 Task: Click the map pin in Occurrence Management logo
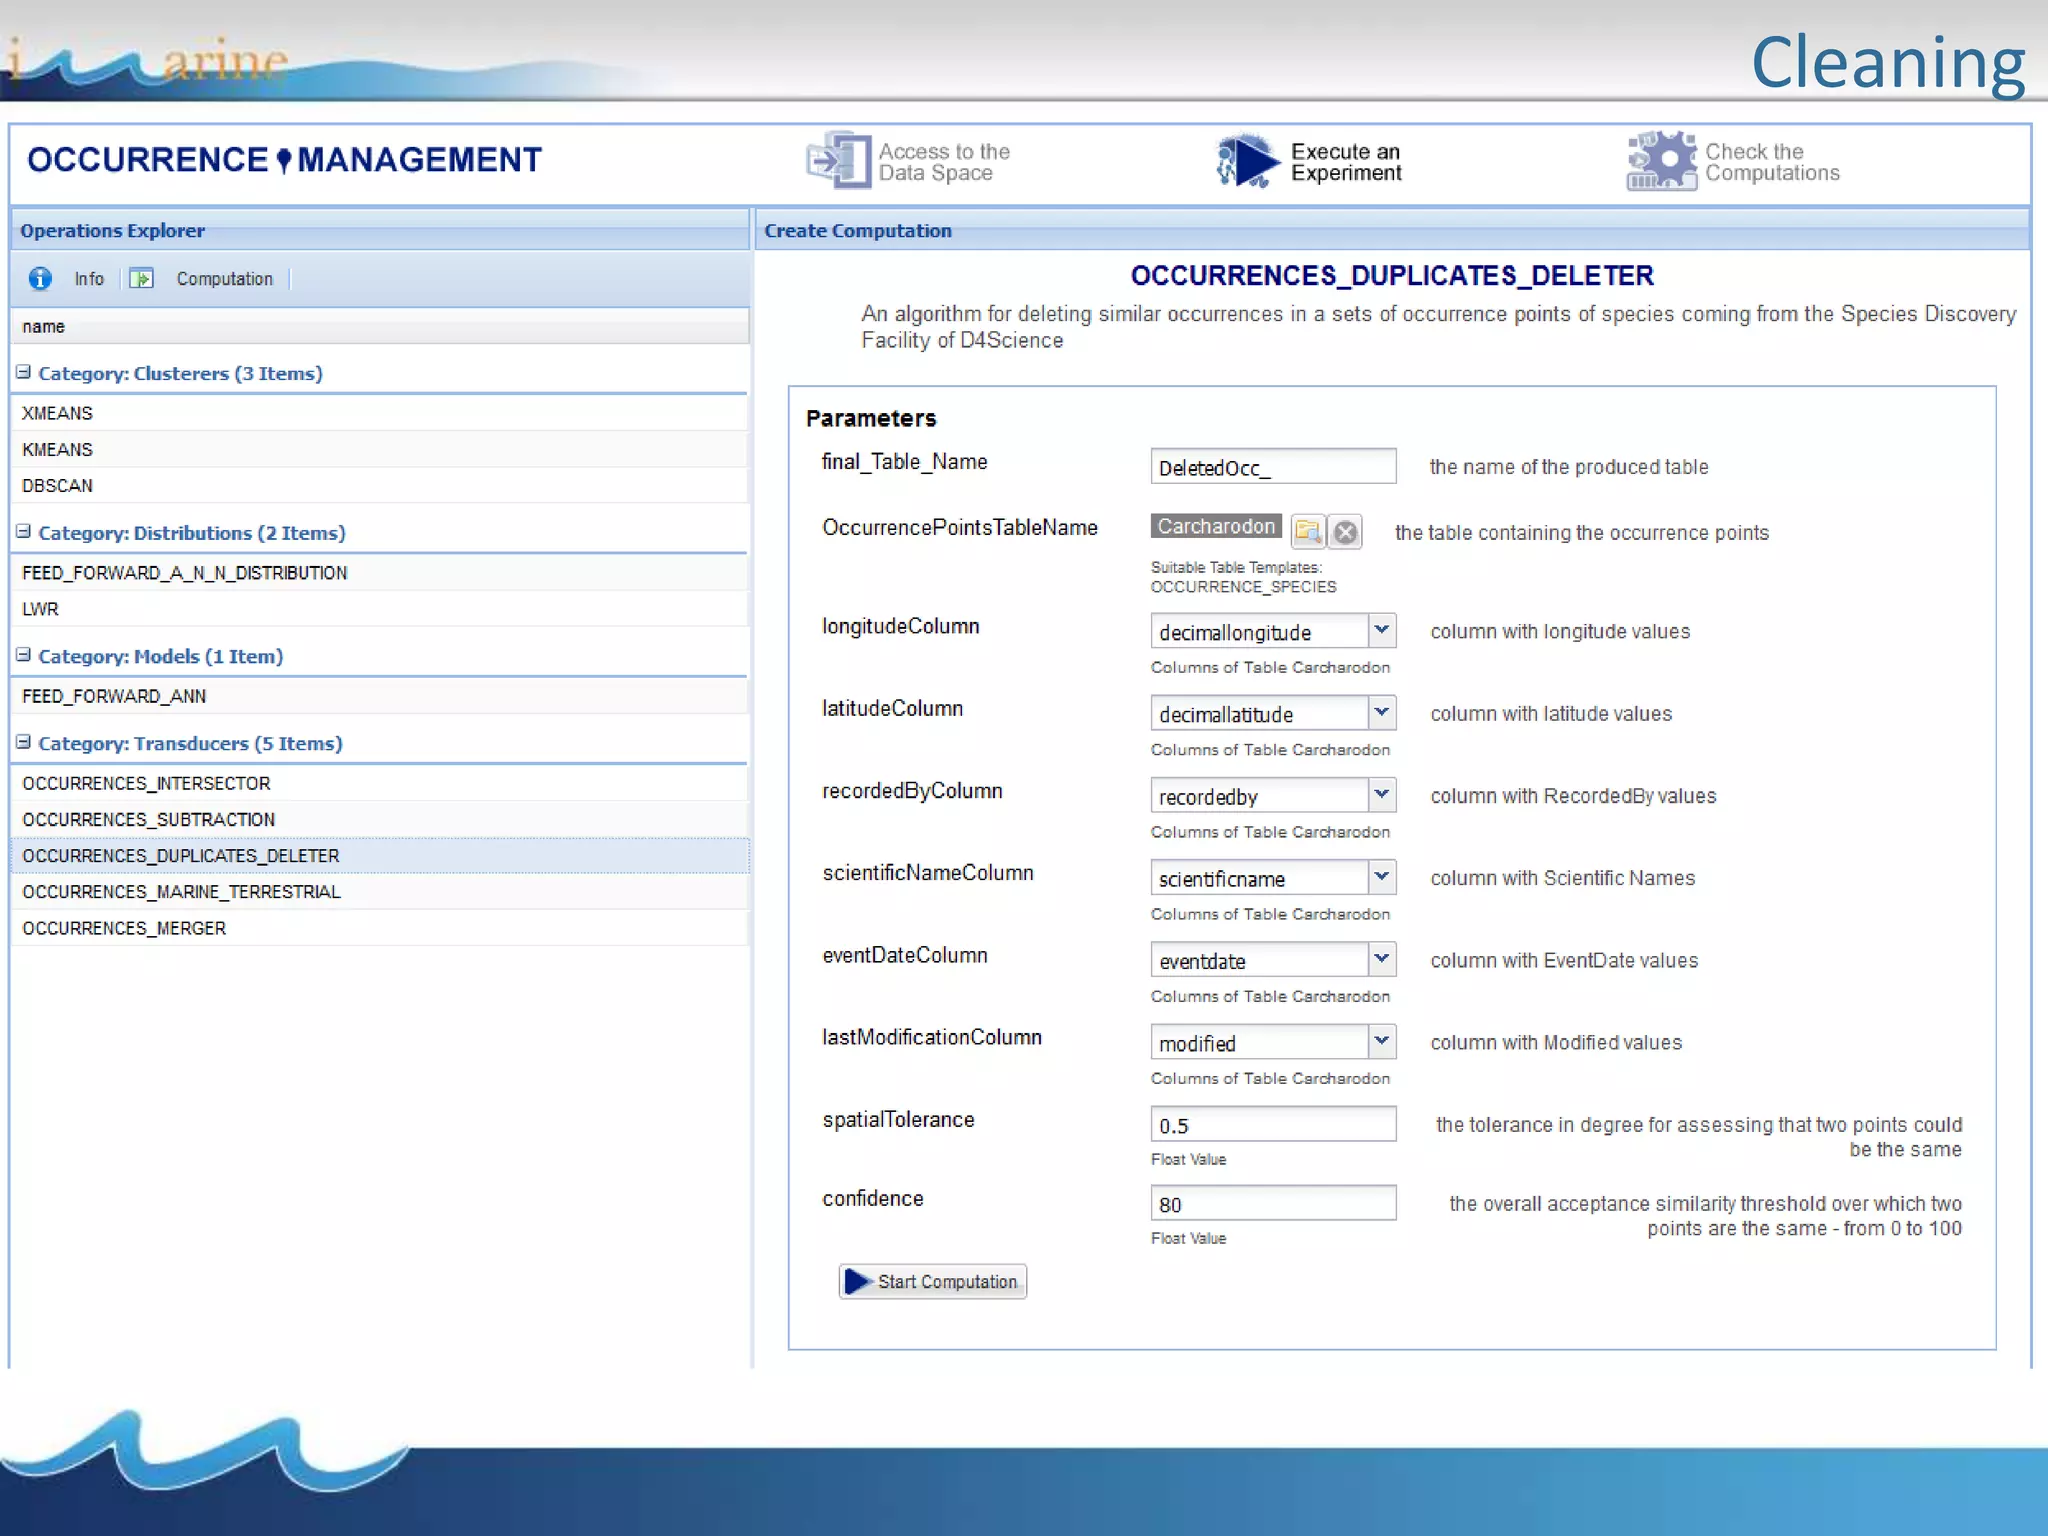pyautogui.click(x=284, y=160)
